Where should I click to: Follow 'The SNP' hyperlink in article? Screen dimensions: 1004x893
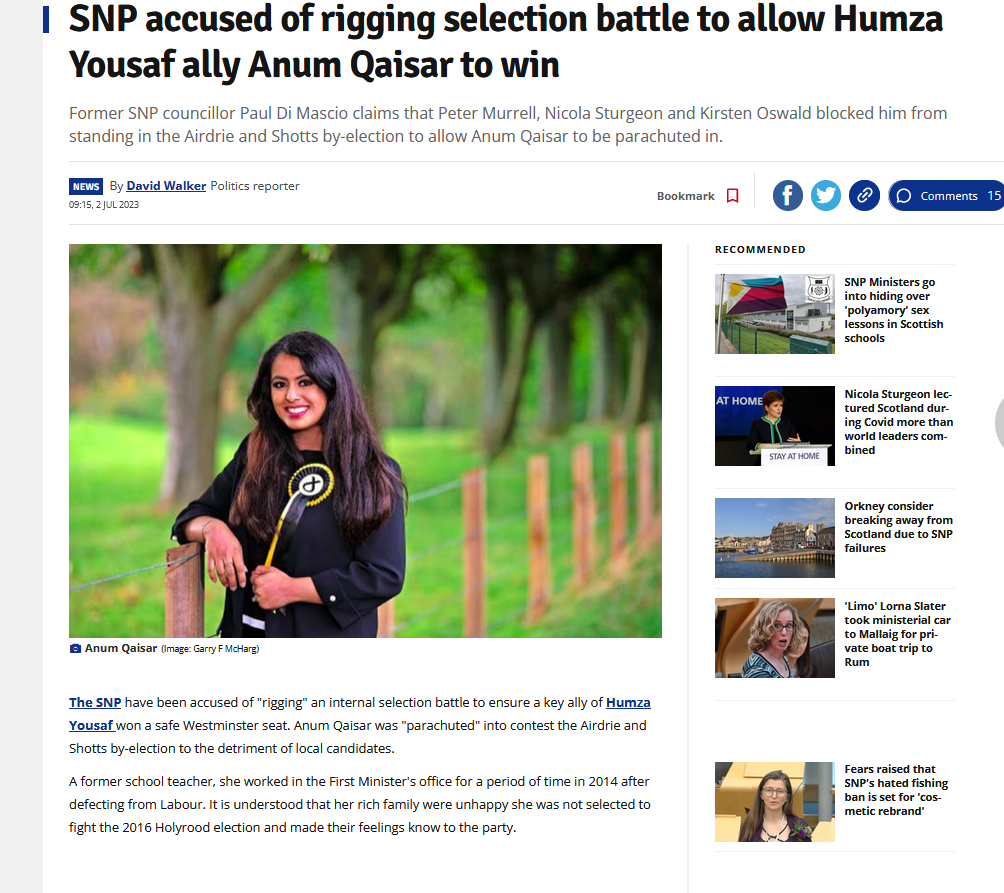coord(95,702)
